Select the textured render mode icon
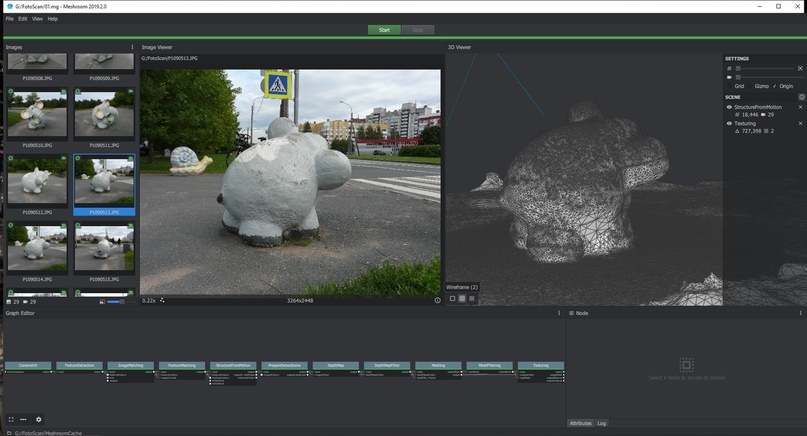 tap(471, 299)
